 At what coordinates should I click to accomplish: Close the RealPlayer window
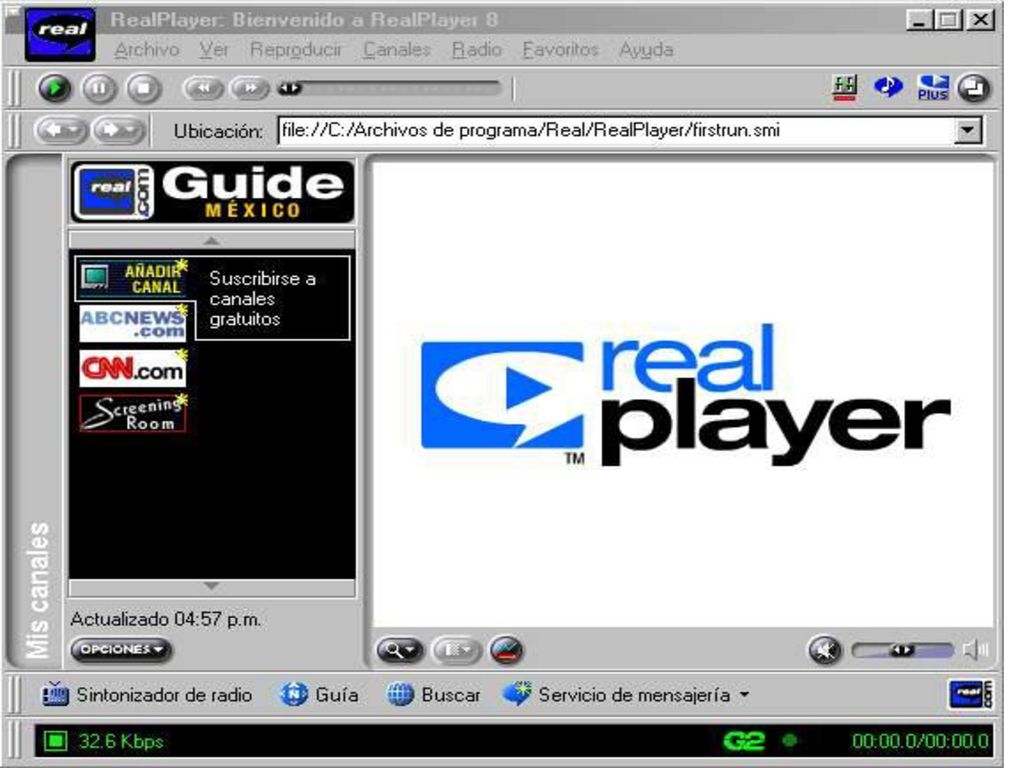[980, 20]
